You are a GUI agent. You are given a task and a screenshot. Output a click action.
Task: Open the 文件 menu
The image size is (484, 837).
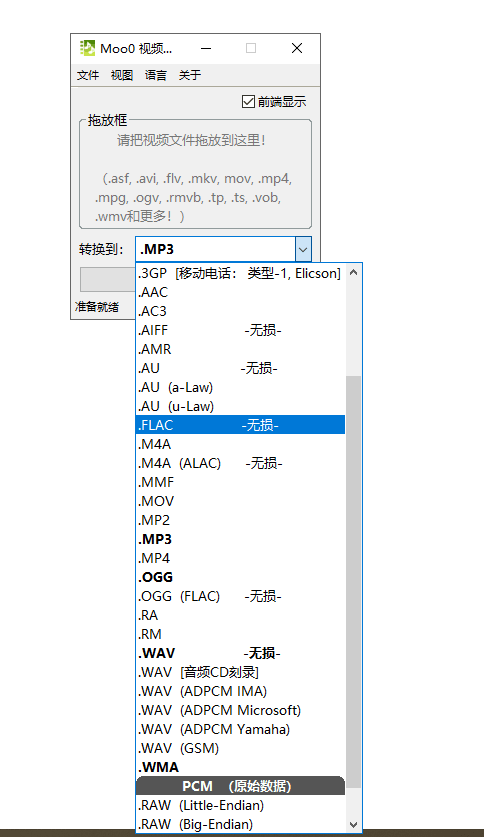click(x=88, y=75)
